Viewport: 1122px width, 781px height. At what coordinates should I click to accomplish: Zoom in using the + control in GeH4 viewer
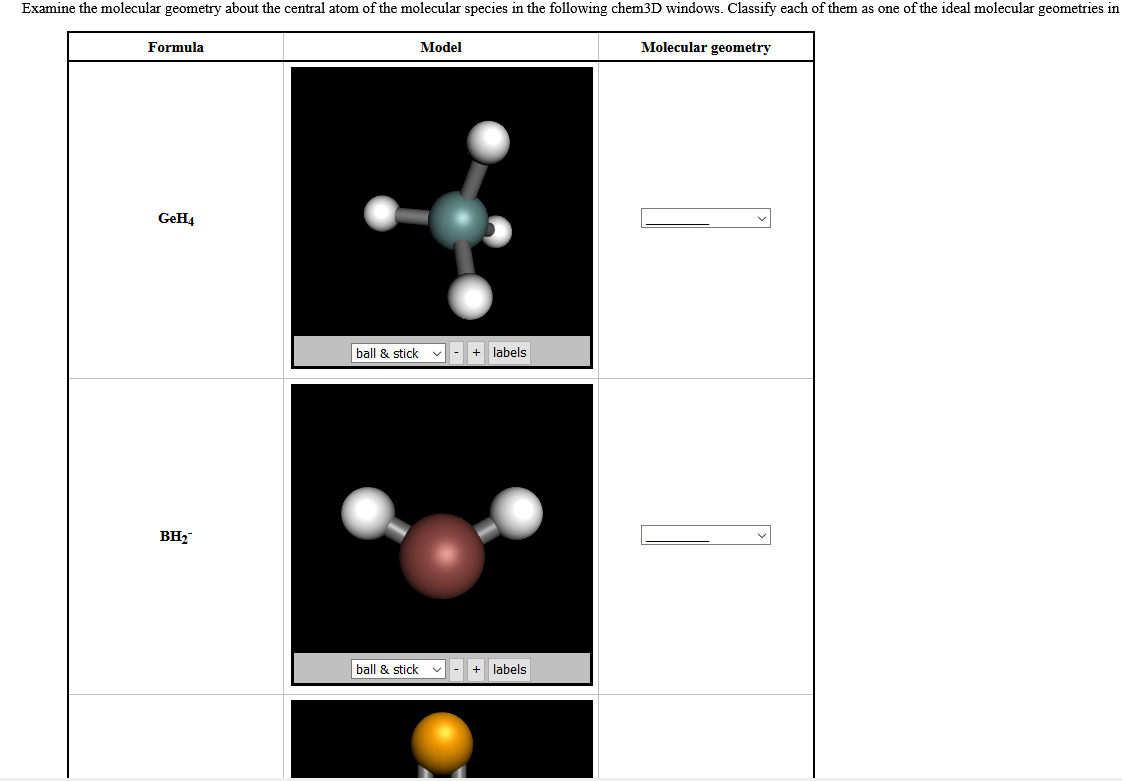coord(475,352)
